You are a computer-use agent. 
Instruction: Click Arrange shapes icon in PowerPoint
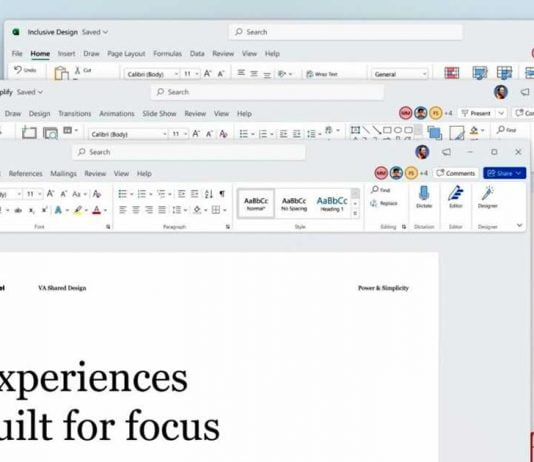(435, 133)
